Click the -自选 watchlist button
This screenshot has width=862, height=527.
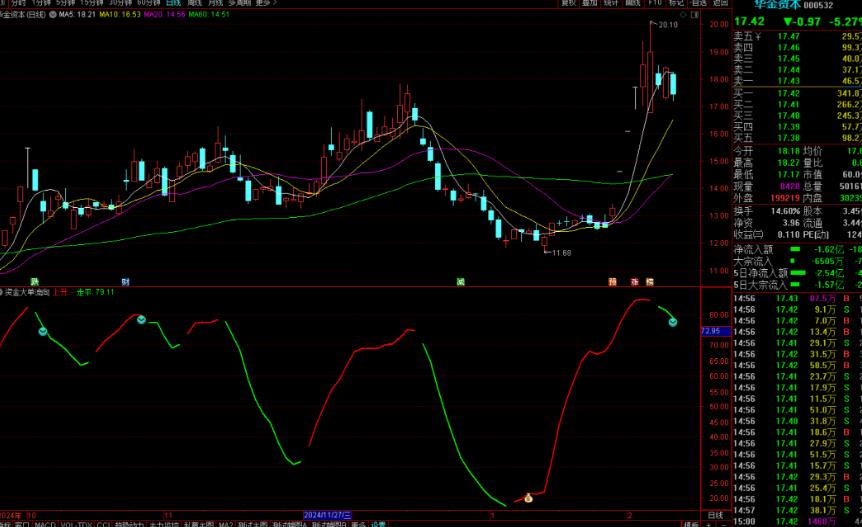coord(698,3)
